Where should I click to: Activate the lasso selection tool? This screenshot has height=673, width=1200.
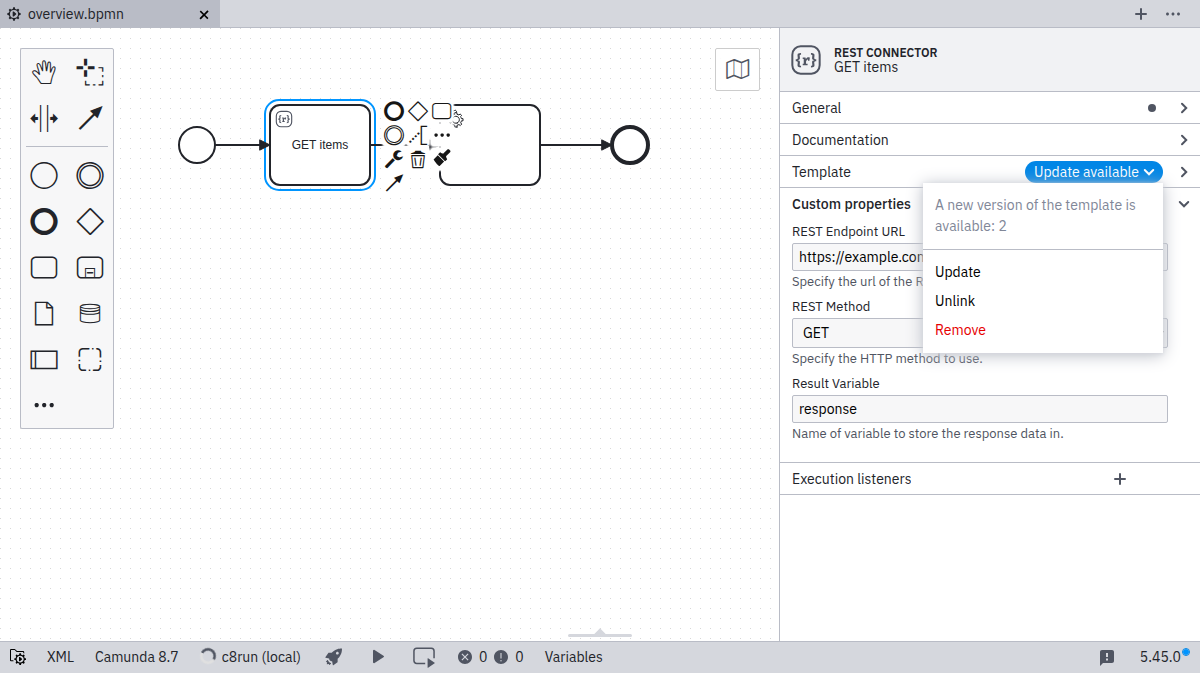(x=90, y=72)
